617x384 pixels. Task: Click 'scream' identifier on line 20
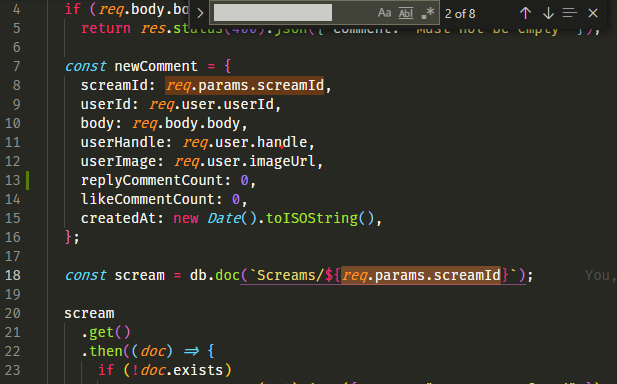pyautogui.click(x=89, y=314)
